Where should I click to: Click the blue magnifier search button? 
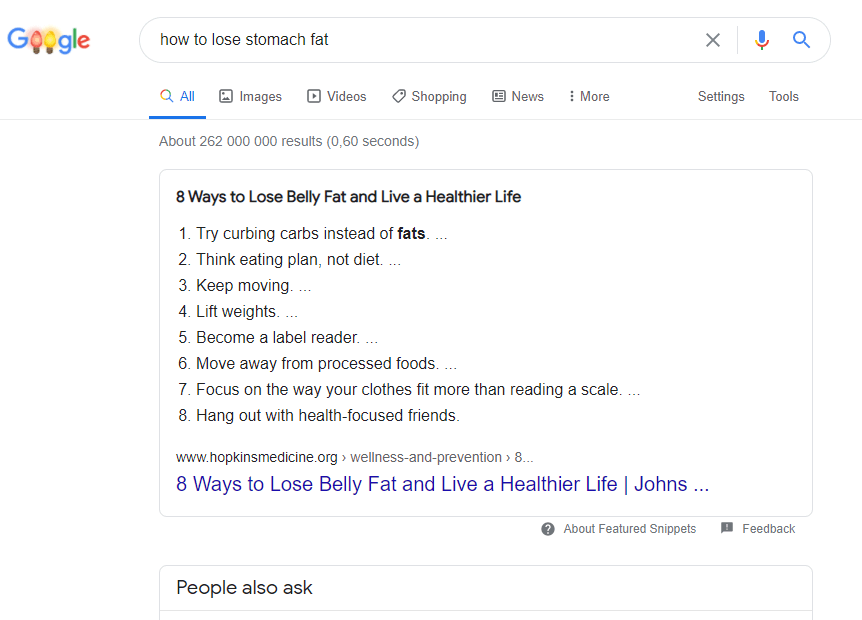coord(801,40)
